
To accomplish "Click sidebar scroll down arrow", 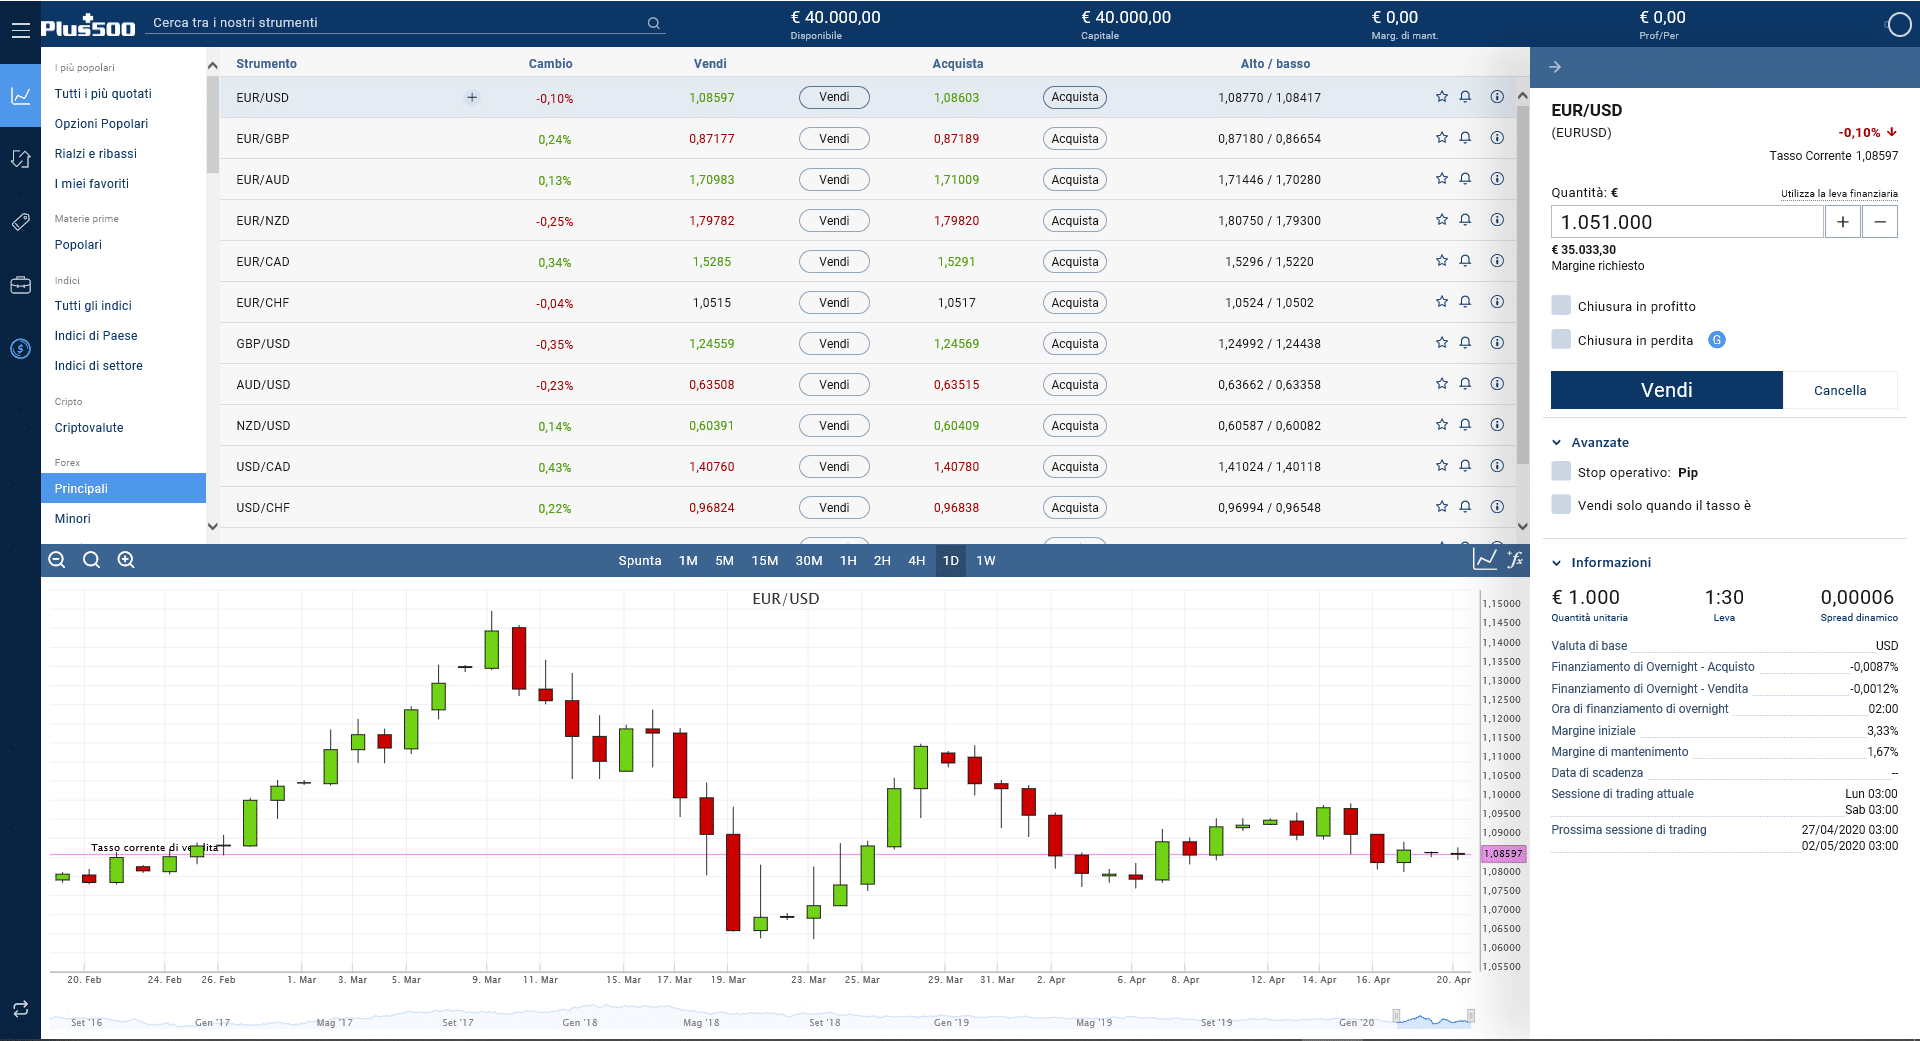I will [x=212, y=526].
